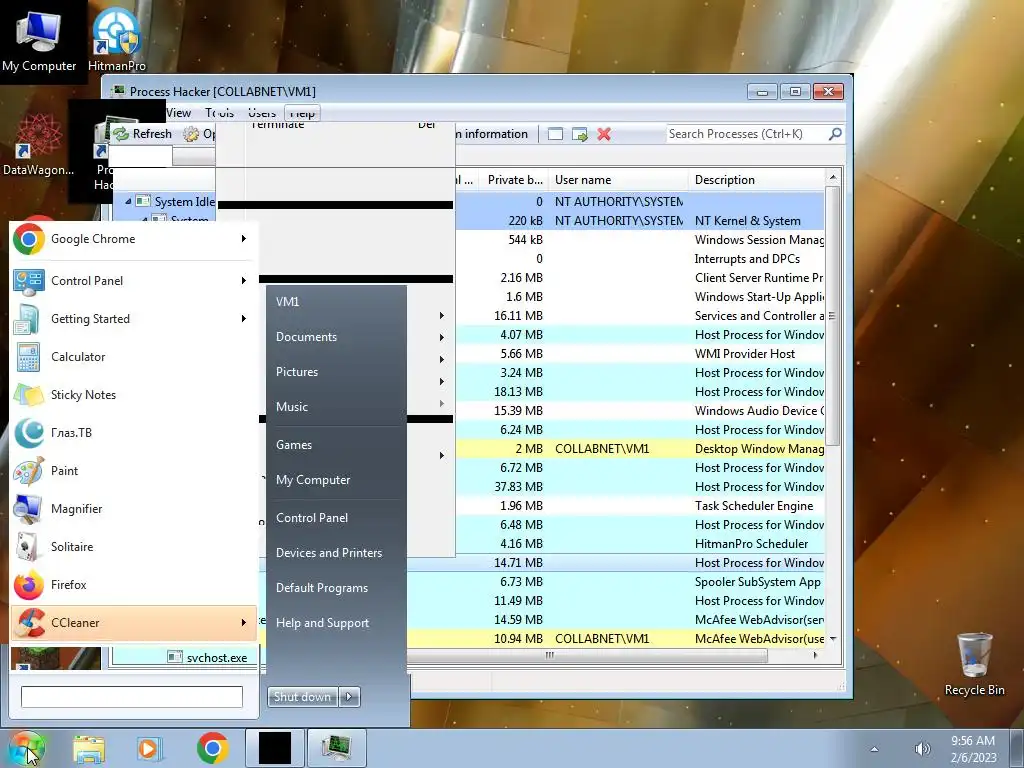
Task: Open Getting Started from the Start menu
Action: pos(131,319)
